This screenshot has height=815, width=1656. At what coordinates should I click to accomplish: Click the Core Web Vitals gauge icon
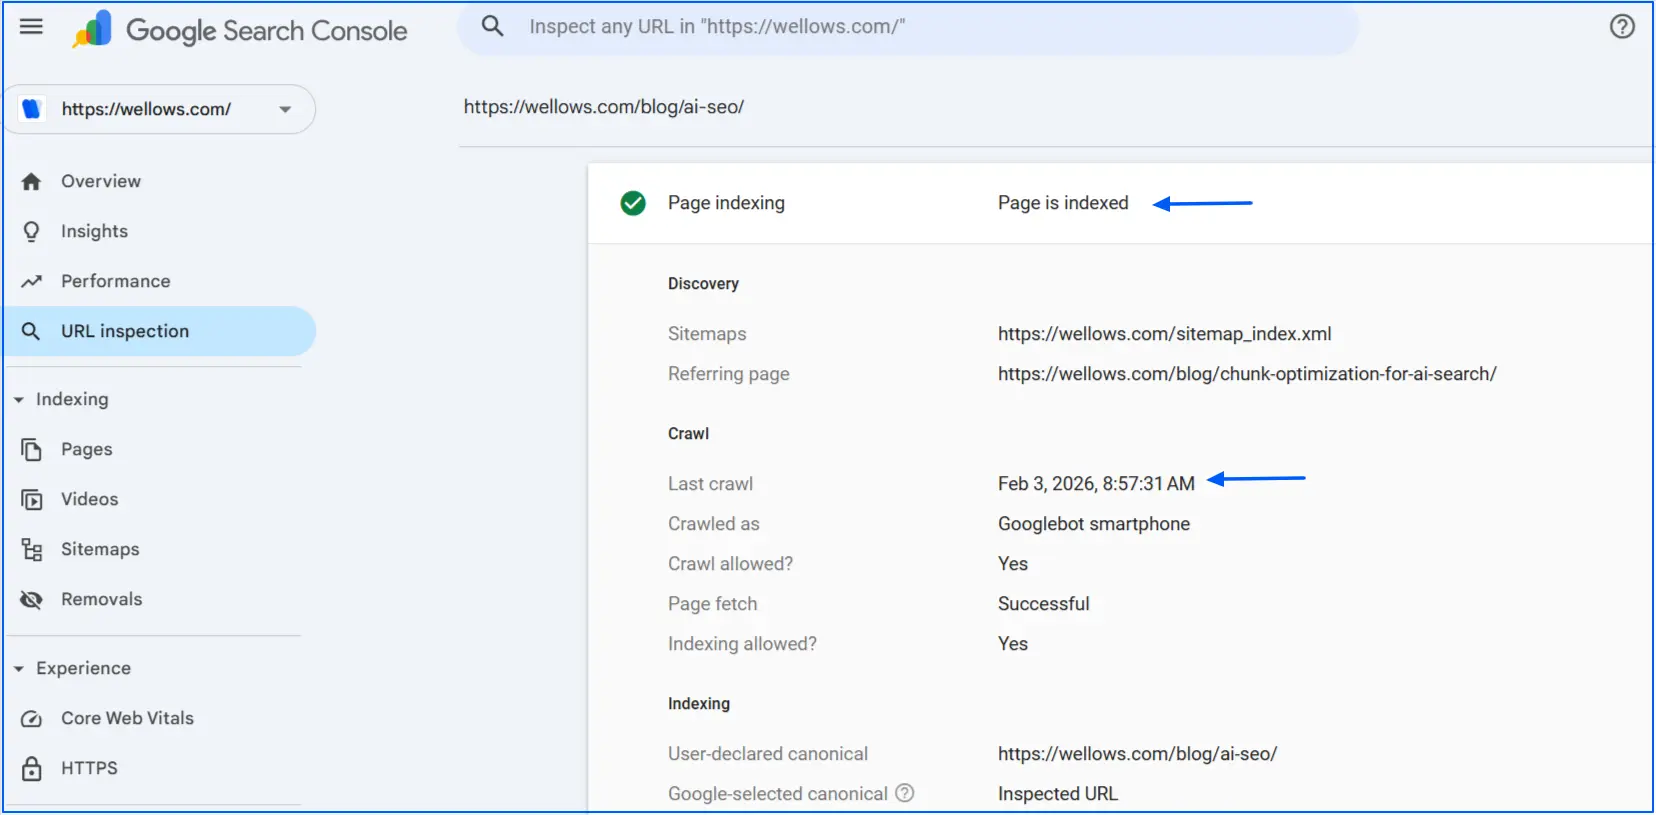[32, 719]
